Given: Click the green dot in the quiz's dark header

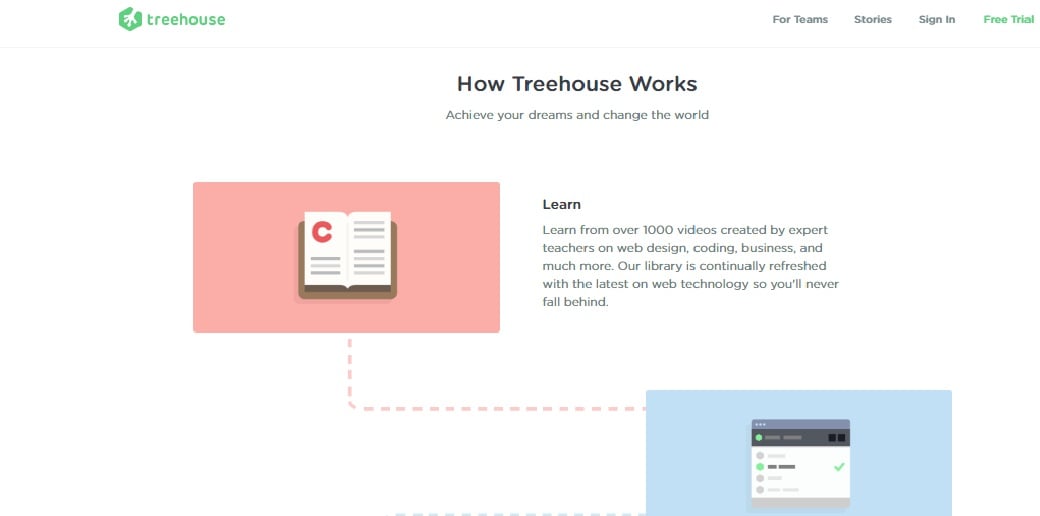Looking at the screenshot, I should click(759, 437).
